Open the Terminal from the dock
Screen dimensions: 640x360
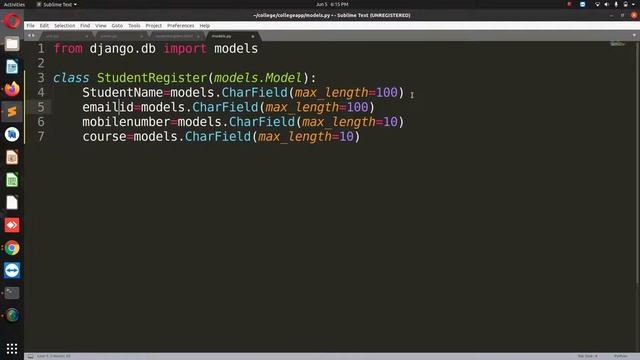coord(12,293)
